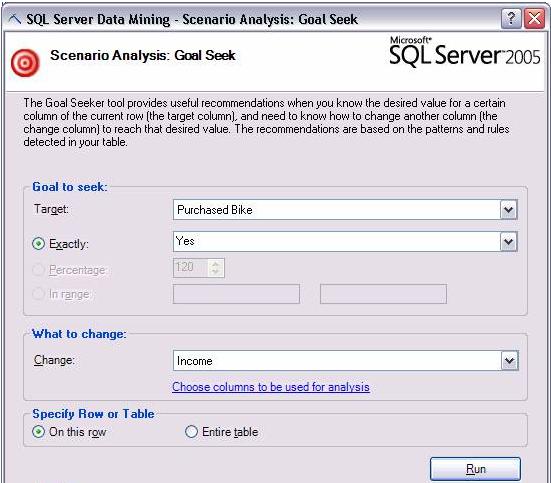Click the What to change group label
The image size is (551, 483).
(79, 334)
